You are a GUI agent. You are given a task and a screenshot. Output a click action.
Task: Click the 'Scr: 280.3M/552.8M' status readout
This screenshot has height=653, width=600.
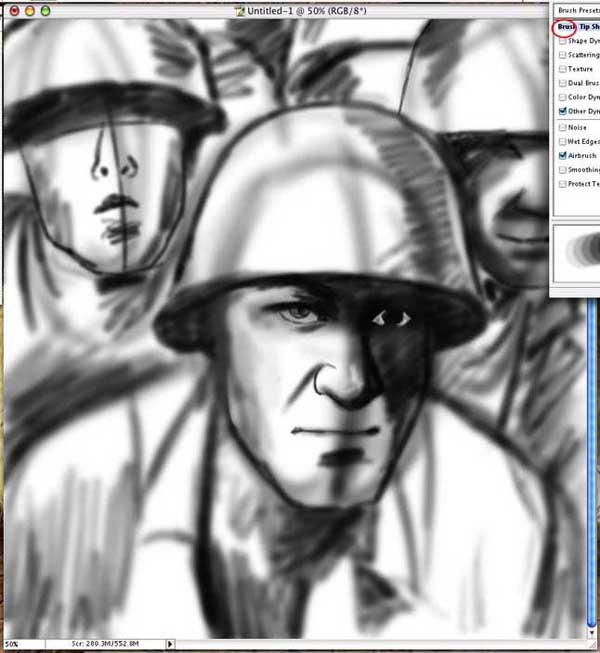coord(105,644)
